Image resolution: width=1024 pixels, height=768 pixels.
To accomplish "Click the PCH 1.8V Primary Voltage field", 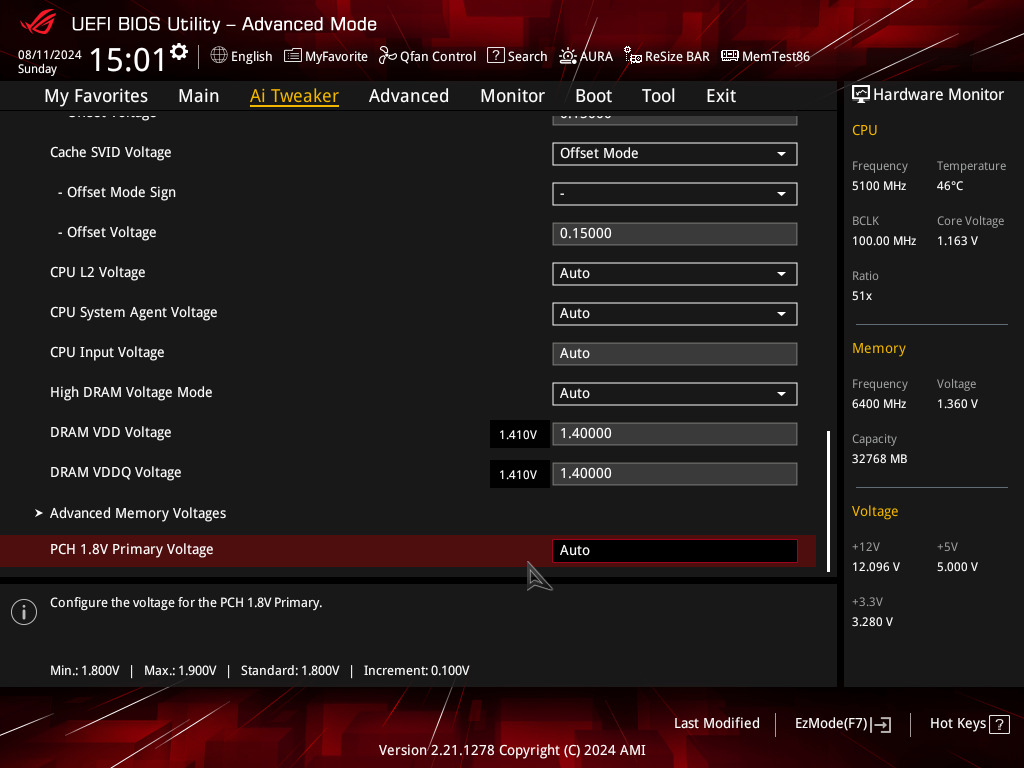I will click(x=675, y=551).
